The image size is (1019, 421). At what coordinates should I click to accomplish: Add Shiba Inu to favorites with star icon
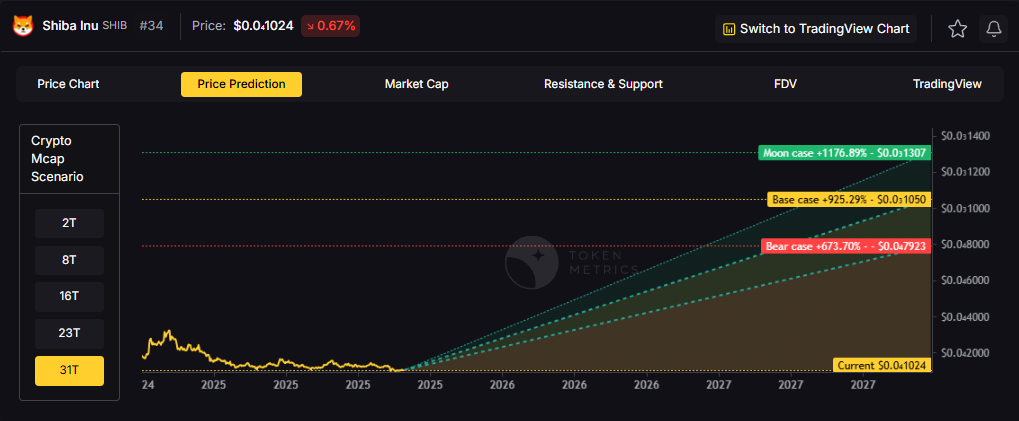957,29
